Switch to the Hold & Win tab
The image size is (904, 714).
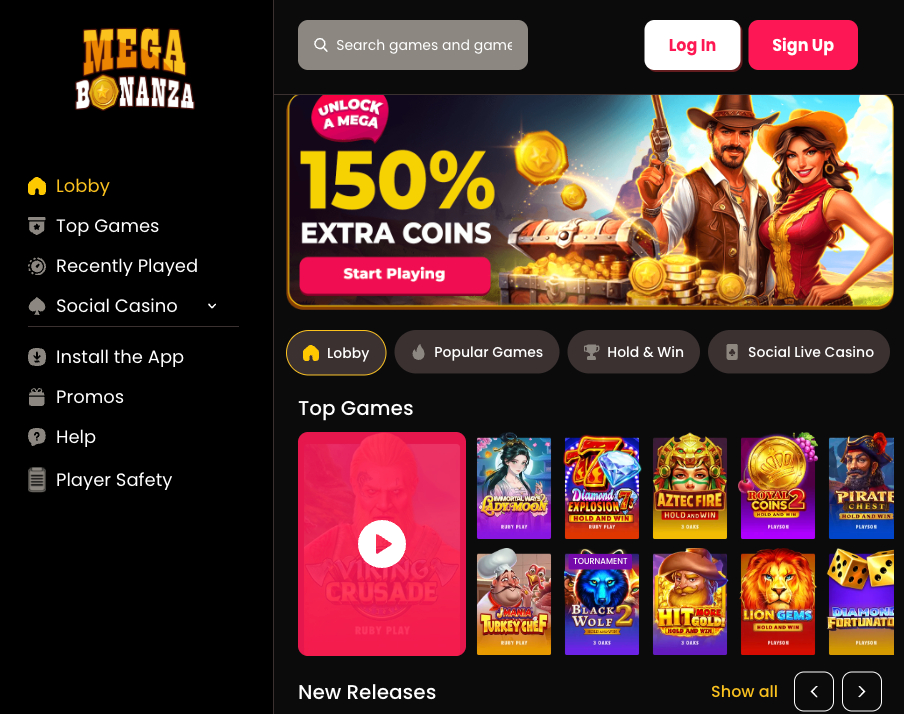tap(634, 352)
